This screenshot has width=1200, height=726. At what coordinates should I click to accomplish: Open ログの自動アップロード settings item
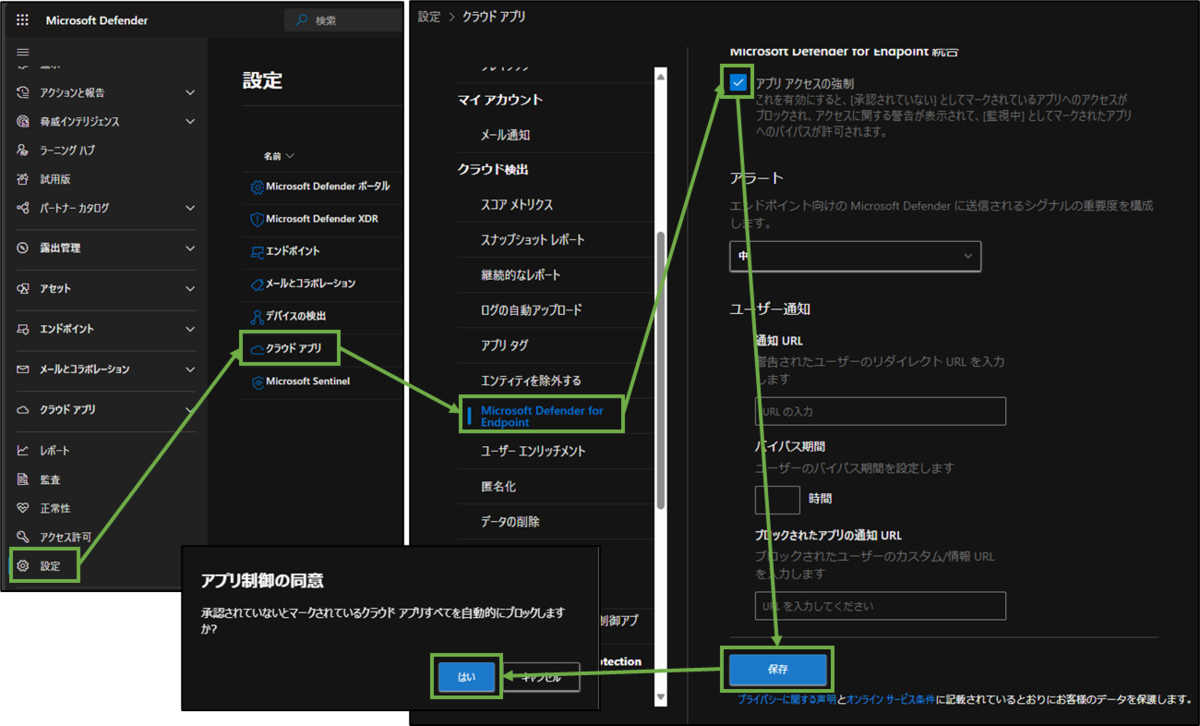pos(531,310)
